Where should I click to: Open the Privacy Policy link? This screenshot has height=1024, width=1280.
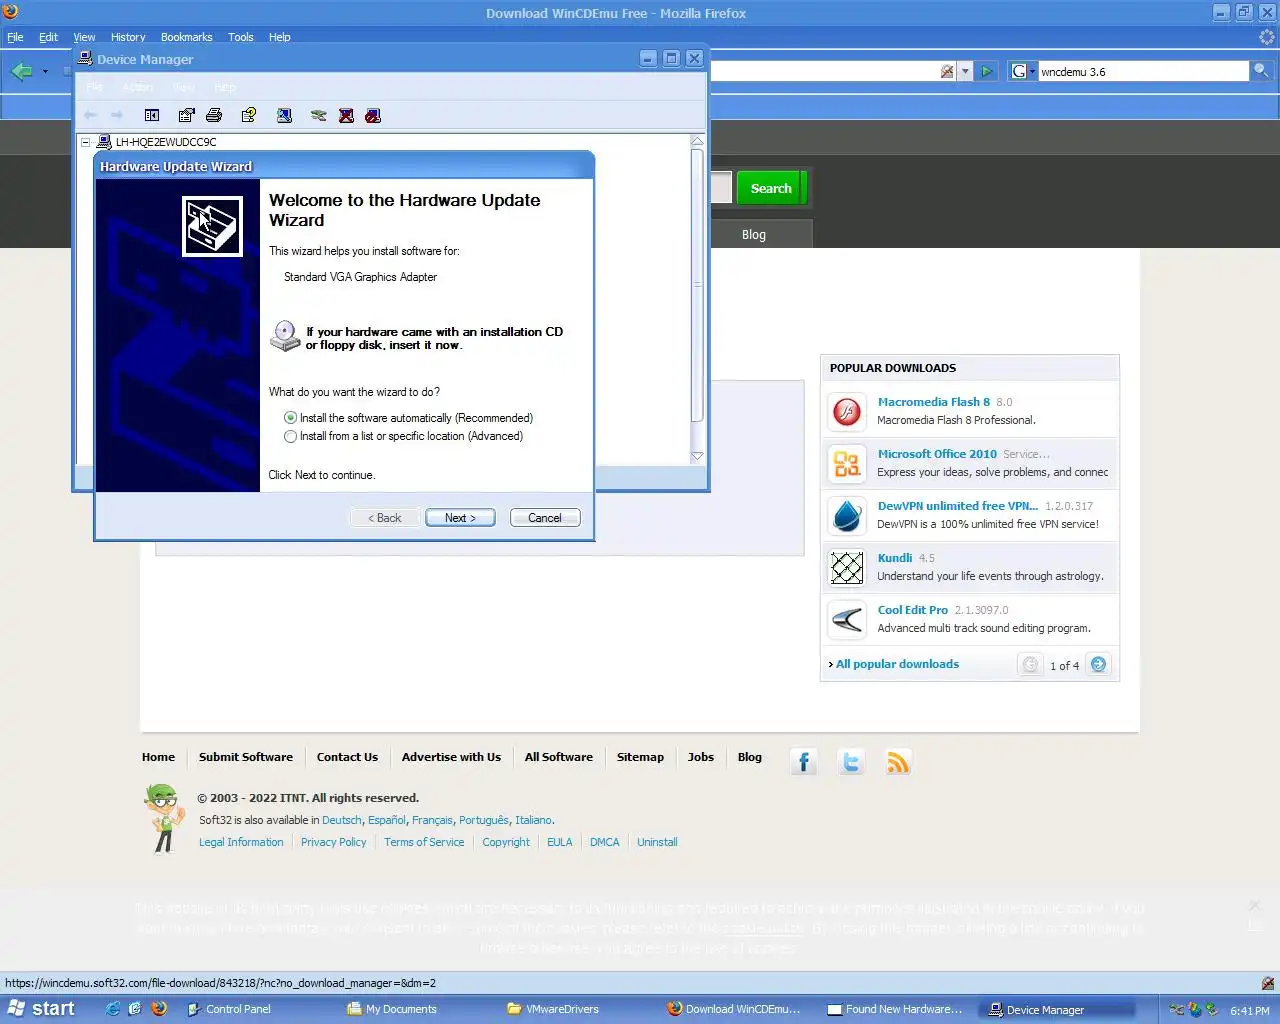click(334, 842)
